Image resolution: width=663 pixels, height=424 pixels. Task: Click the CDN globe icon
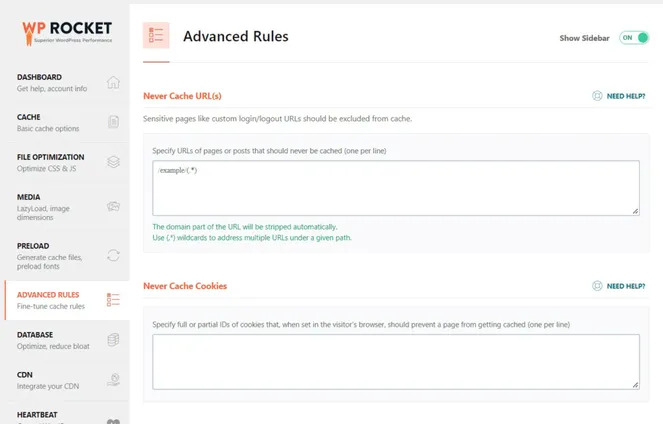pos(113,380)
